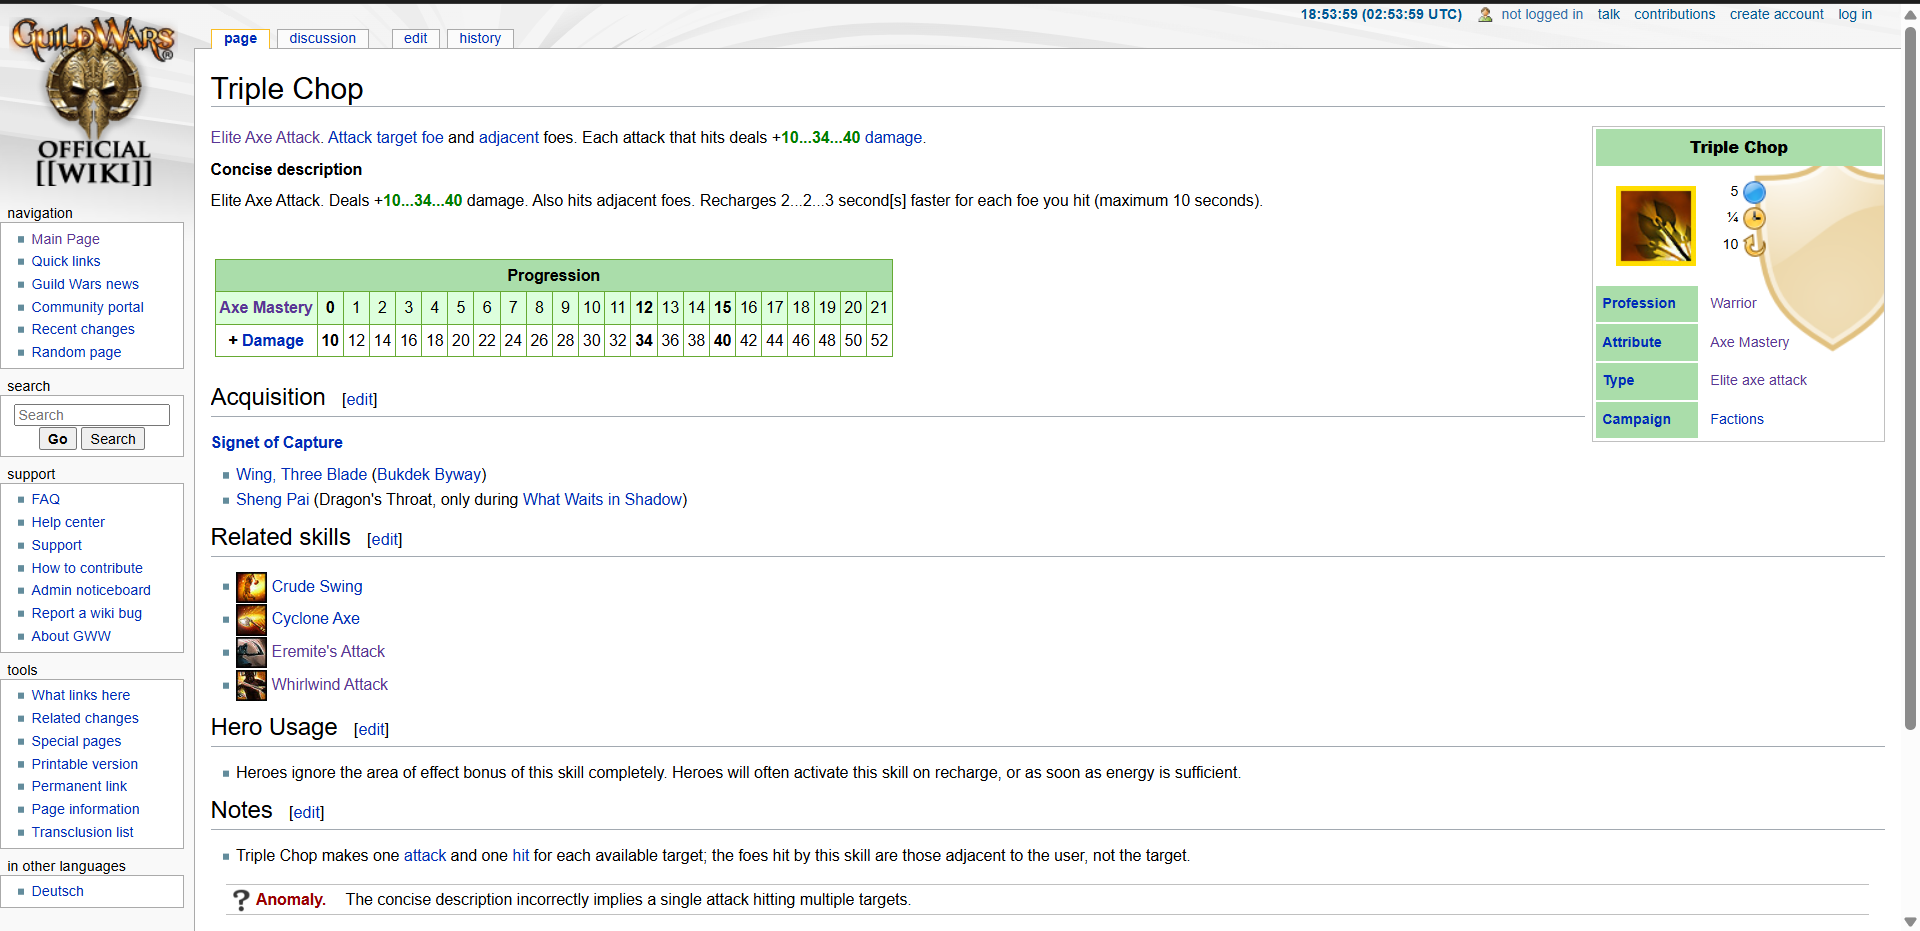The height and width of the screenshot is (931, 1920).
Task: Open Guild Wars news
Action: click(x=85, y=284)
